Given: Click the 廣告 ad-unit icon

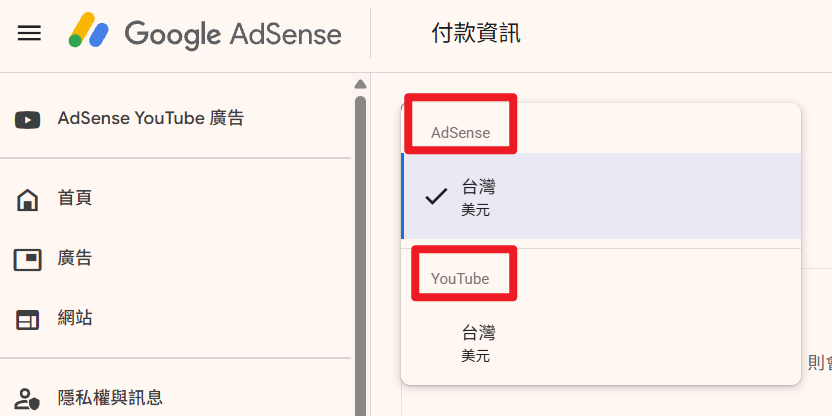Looking at the screenshot, I should coord(28,260).
